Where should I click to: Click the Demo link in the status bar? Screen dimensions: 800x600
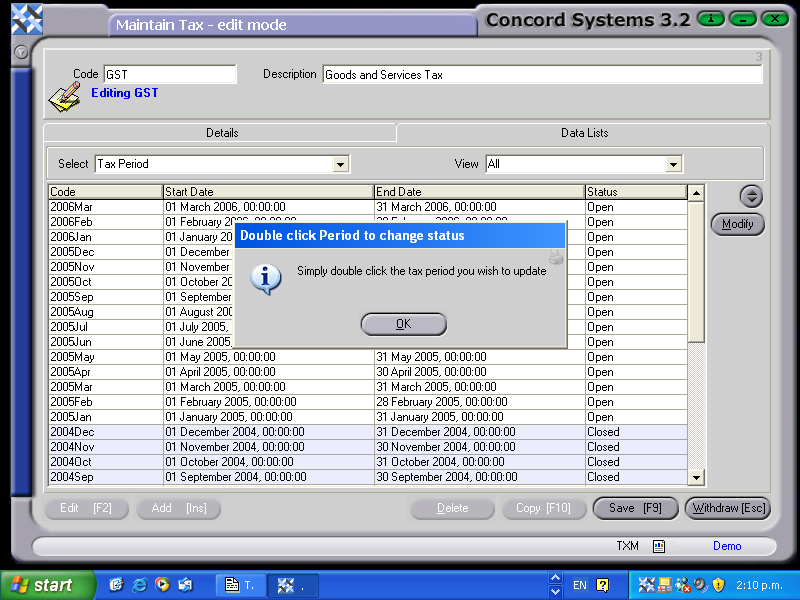(727, 546)
